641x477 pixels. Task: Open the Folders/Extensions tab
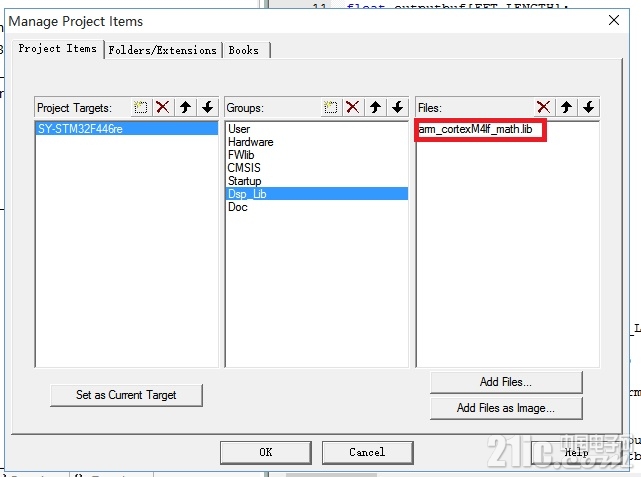163,51
